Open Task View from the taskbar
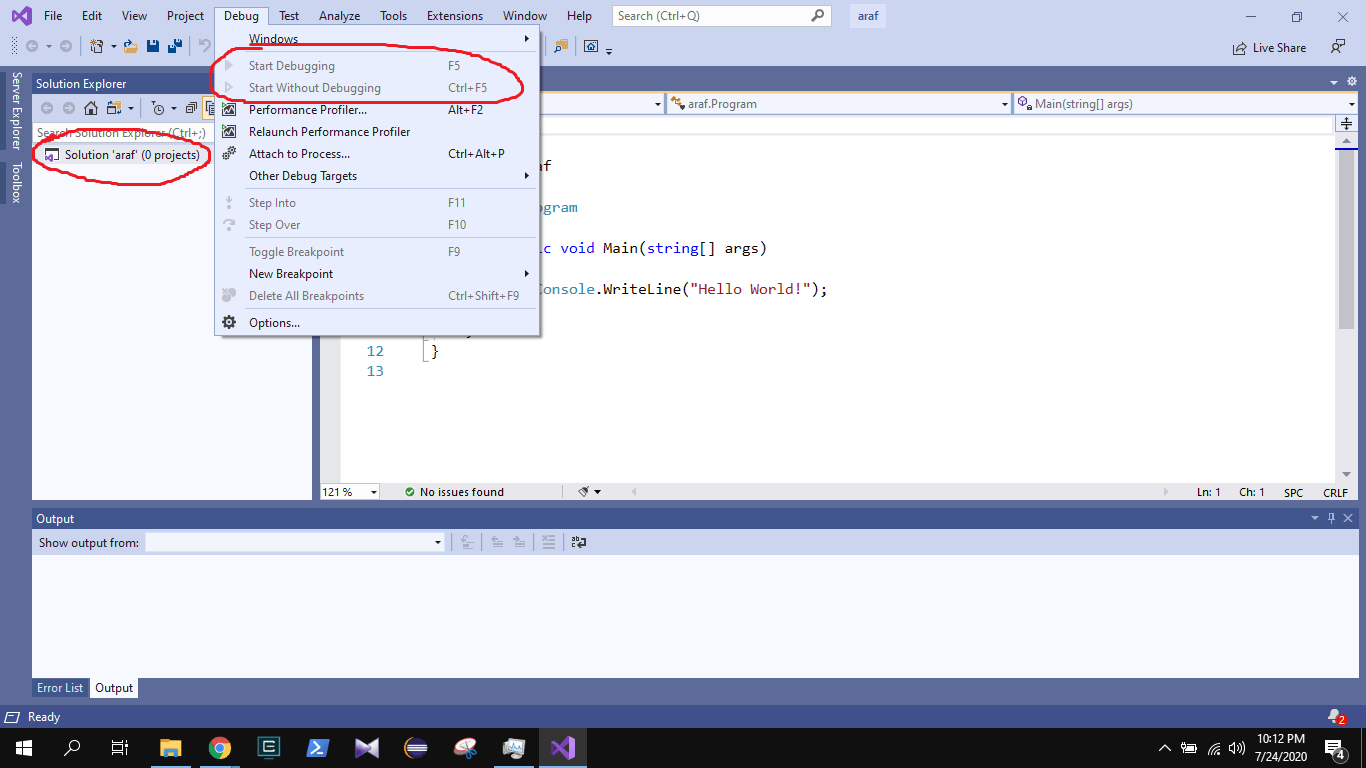 tap(119, 747)
